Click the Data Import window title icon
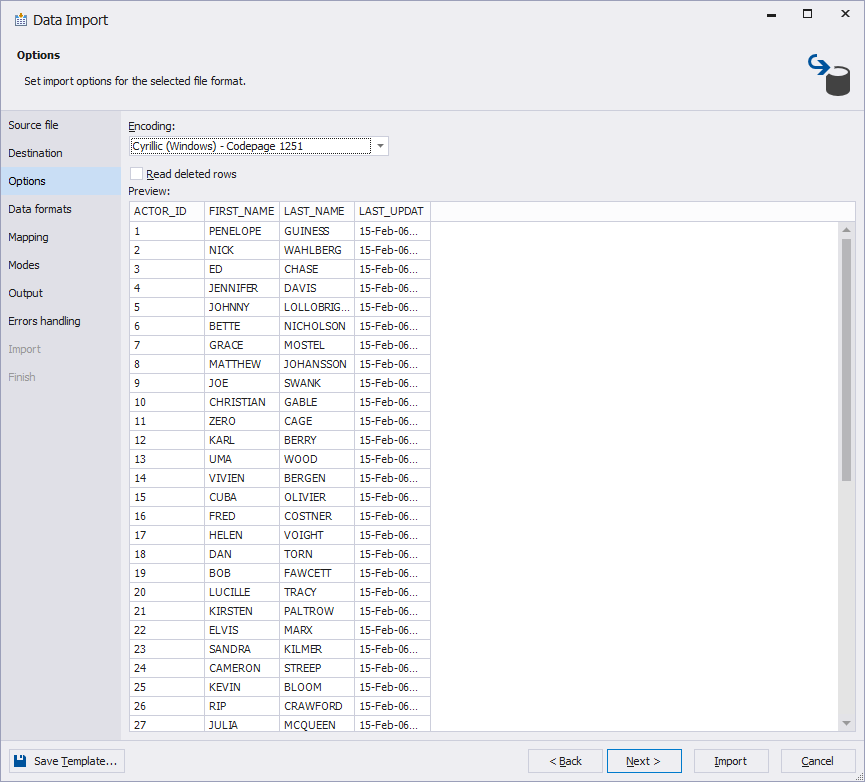 [x=20, y=20]
